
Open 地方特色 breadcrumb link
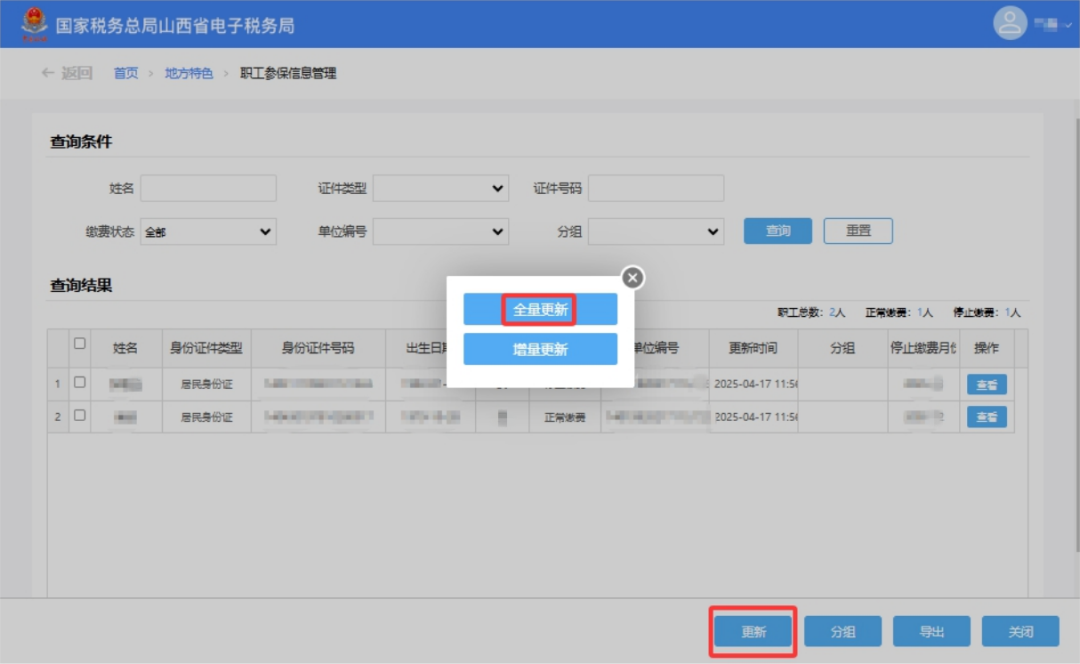click(189, 73)
